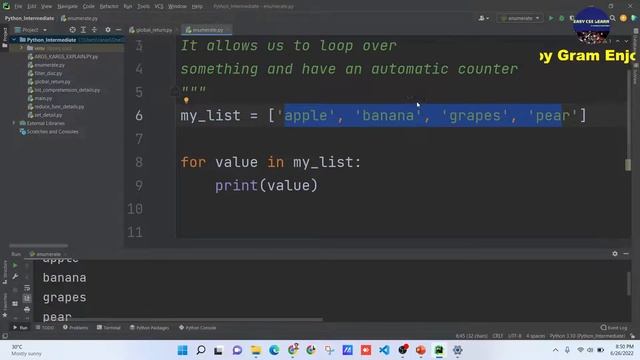Open the Navigate menu
The height and width of the screenshot is (360, 640).
pos(67,7)
